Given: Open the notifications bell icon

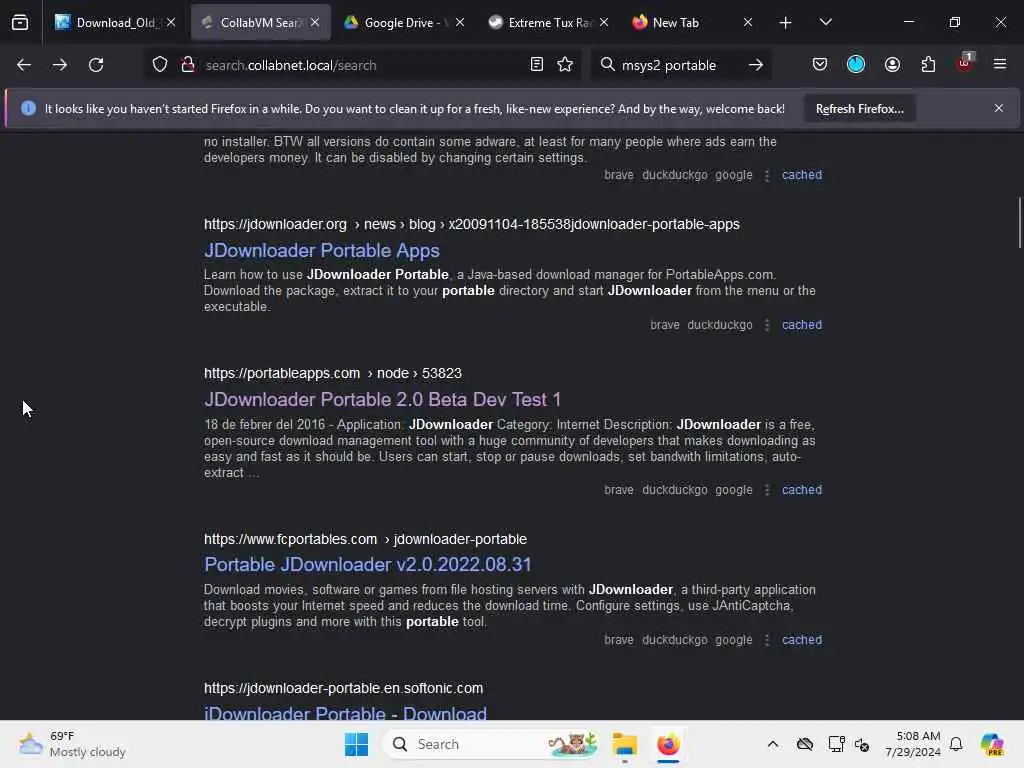Looking at the screenshot, I should click(x=956, y=744).
